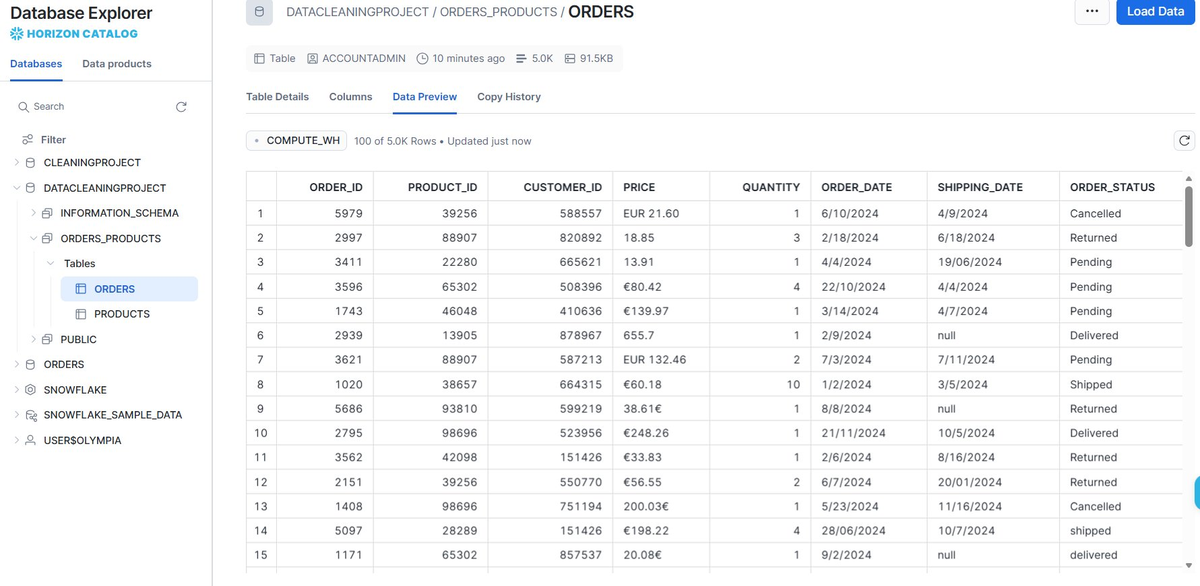The width and height of the screenshot is (1200, 586).
Task: Click the Load Data button
Action: pyautogui.click(x=1155, y=12)
